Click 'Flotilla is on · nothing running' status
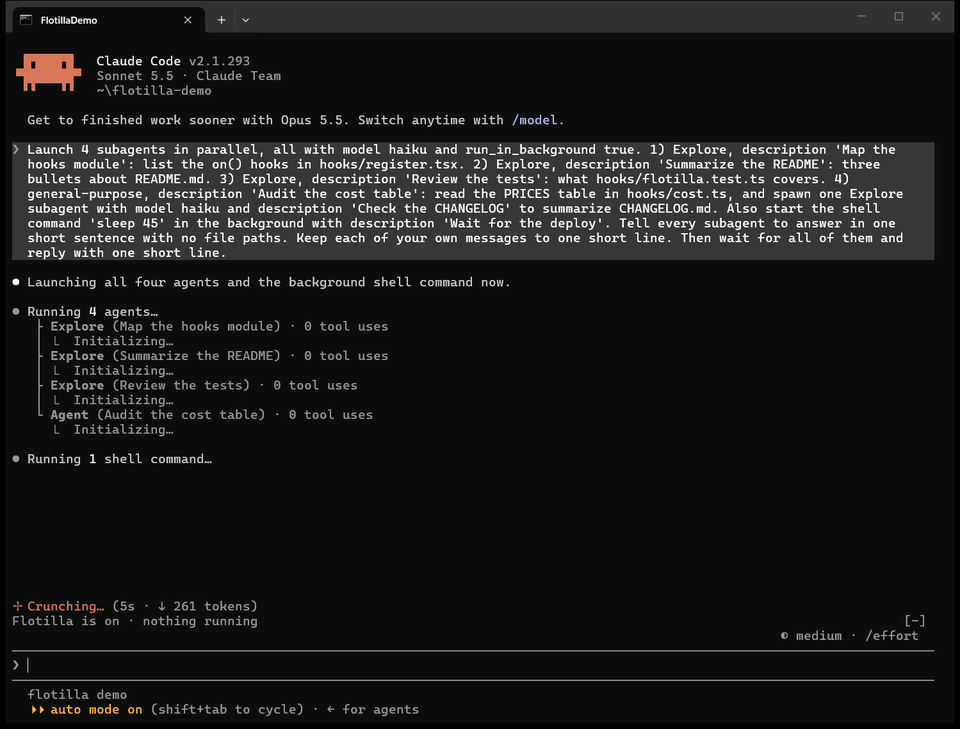Viewport: 960px width, 729px height. pos(135,621)
